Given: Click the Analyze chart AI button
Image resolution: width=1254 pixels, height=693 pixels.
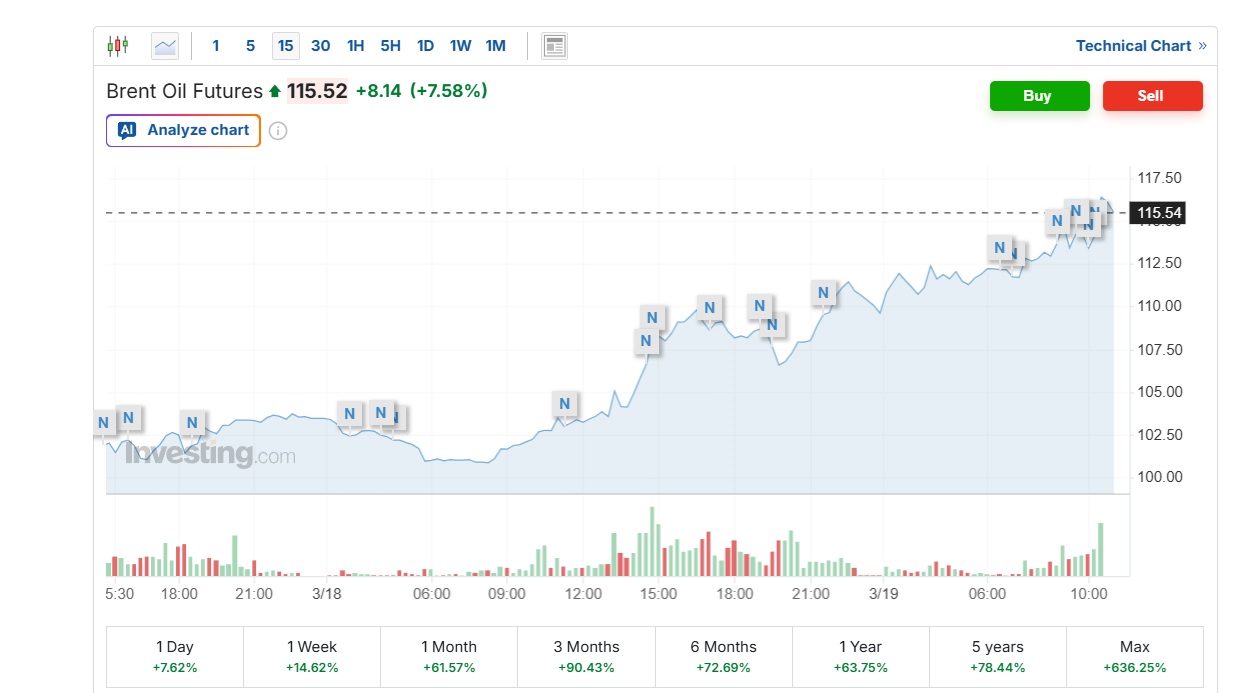Looking at the screenshot, I should click(x=184, y=131).
